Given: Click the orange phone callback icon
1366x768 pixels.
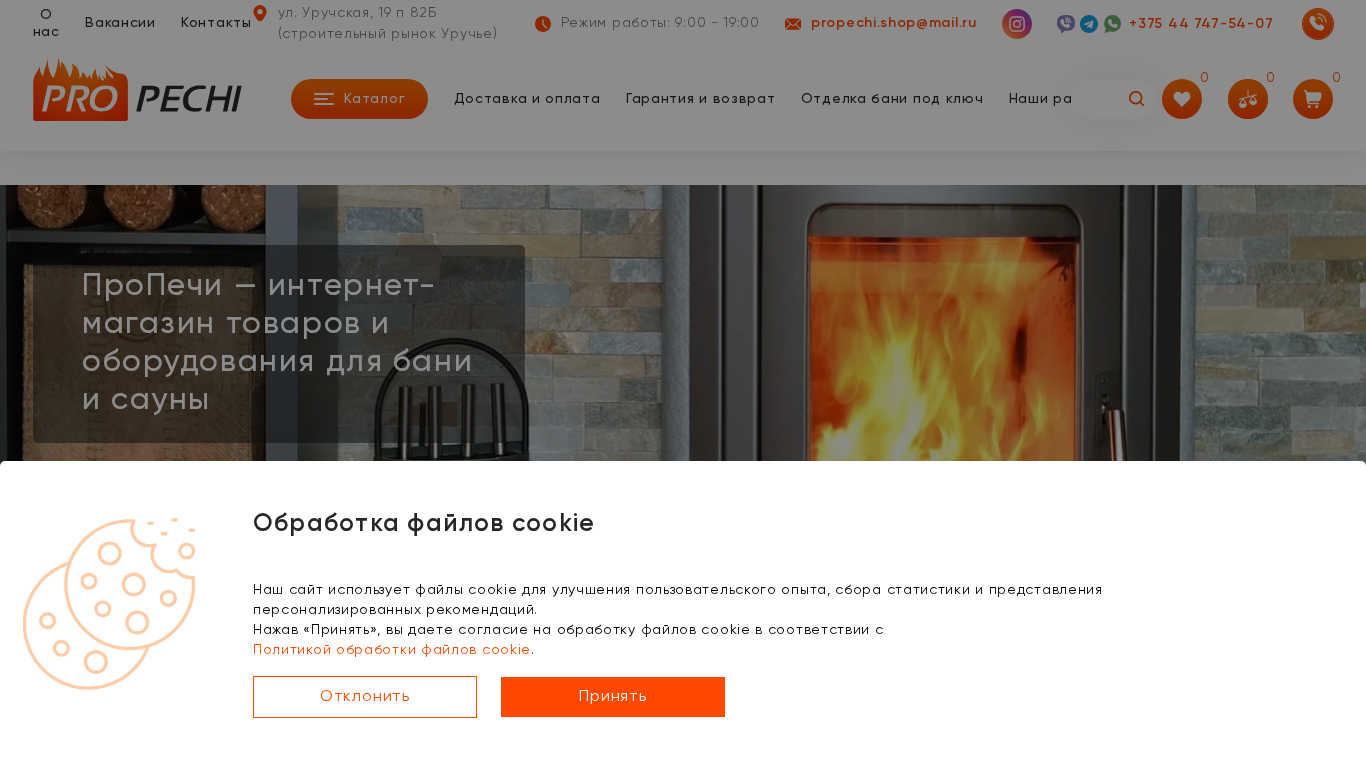Looking at the screenshot, I should coord(1318,24).
